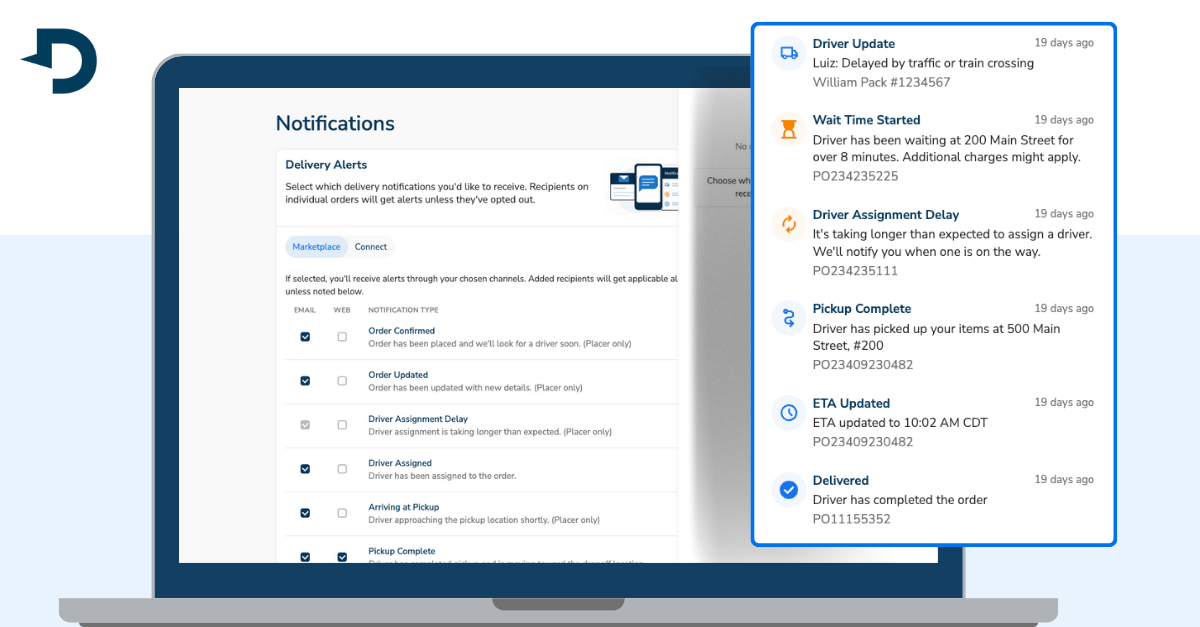The width and height of the screenshot is (1200, 627).
Task: Click the Pickup Complete route icon
Action: click(789, 318)
